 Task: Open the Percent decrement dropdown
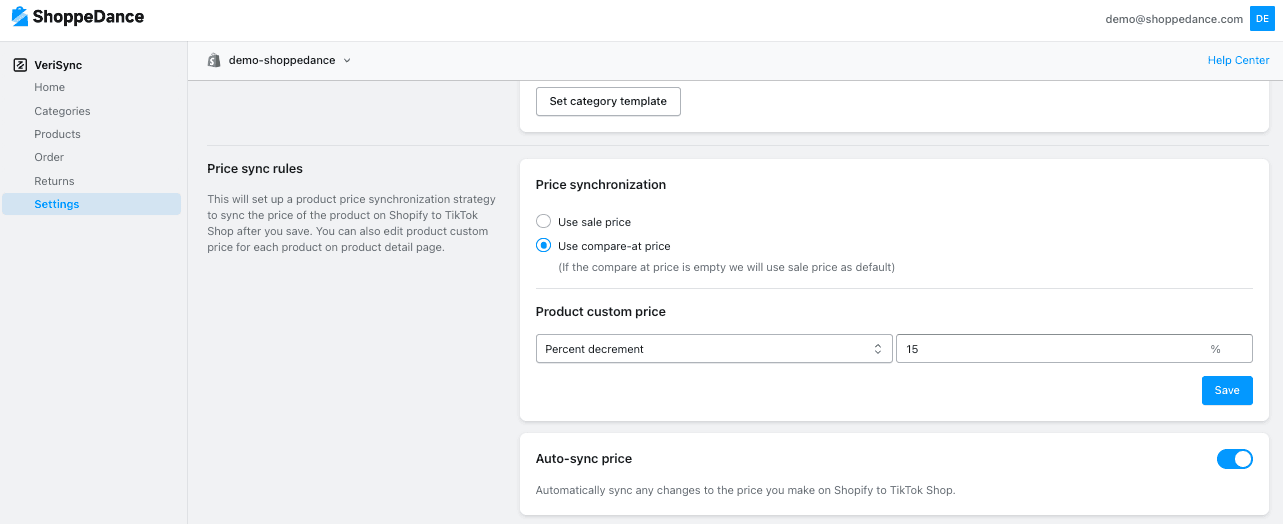tap(714, 349)
